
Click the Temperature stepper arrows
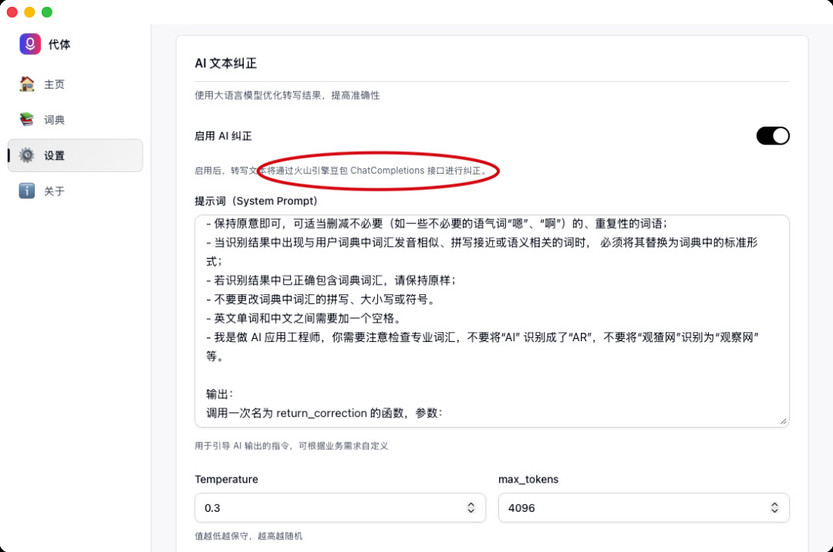471,508
